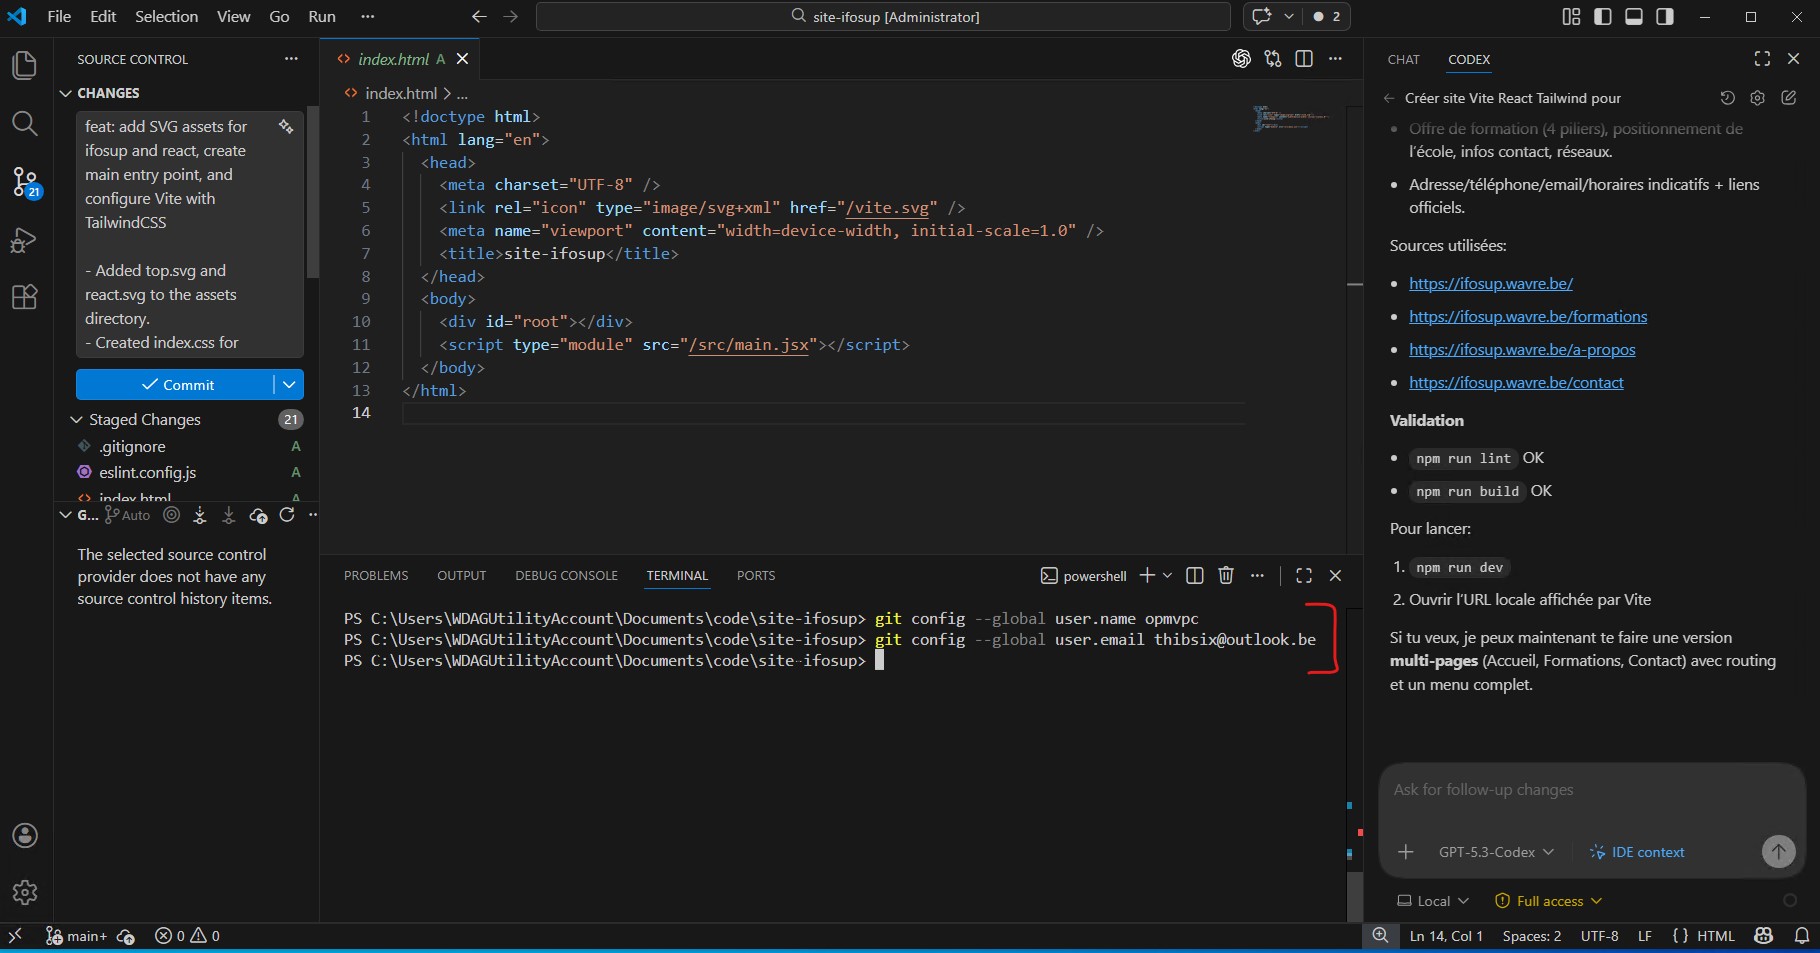
Task: Switch to the CHAT tab
Action: coord(1403,59)
